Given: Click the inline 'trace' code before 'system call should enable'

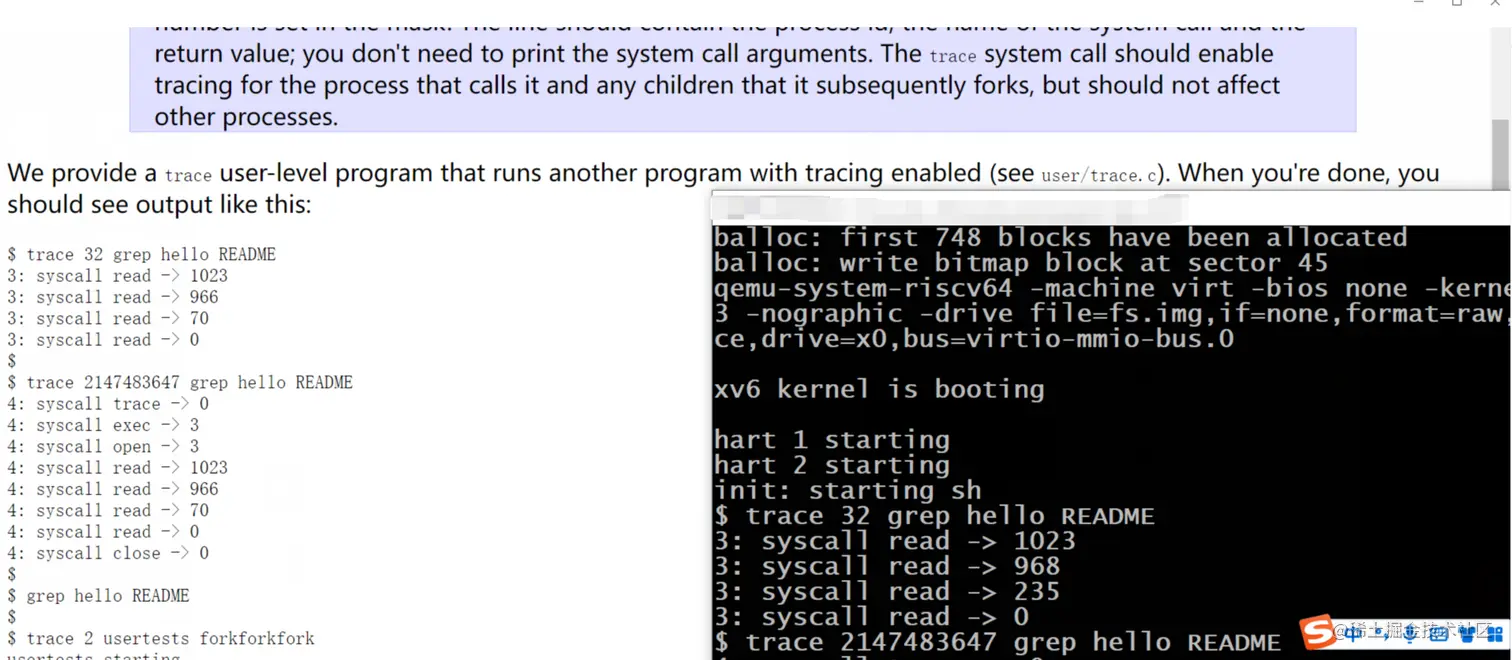Looking at the screenshot, I should 953,56.
